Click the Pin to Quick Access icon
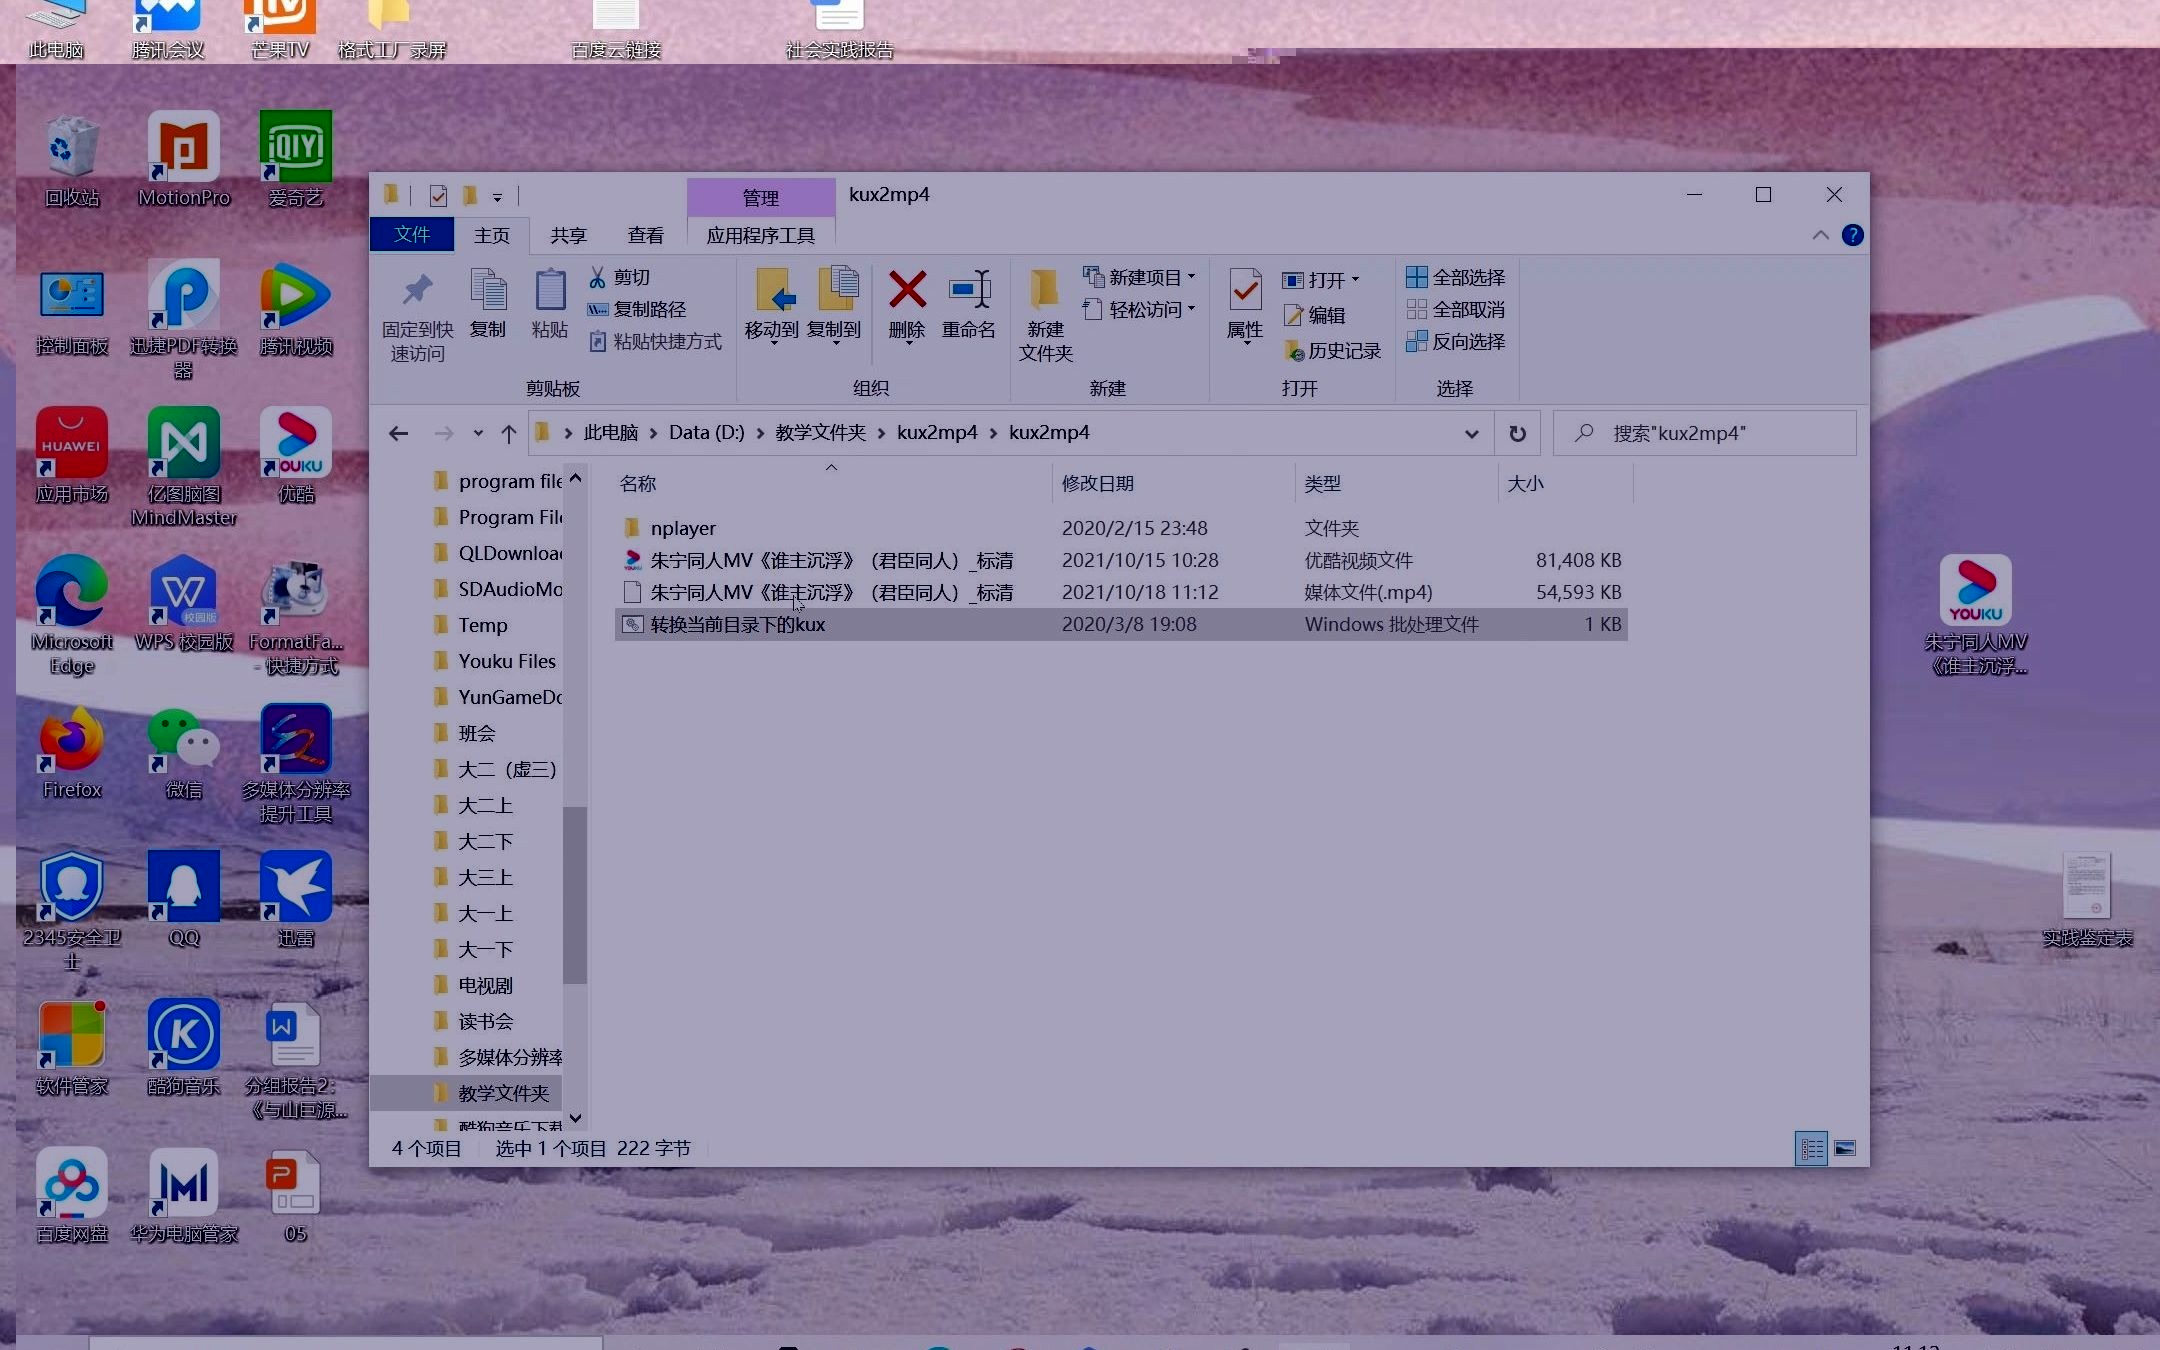Viewport: 2160px width, 1350px height. pos(417,291)
